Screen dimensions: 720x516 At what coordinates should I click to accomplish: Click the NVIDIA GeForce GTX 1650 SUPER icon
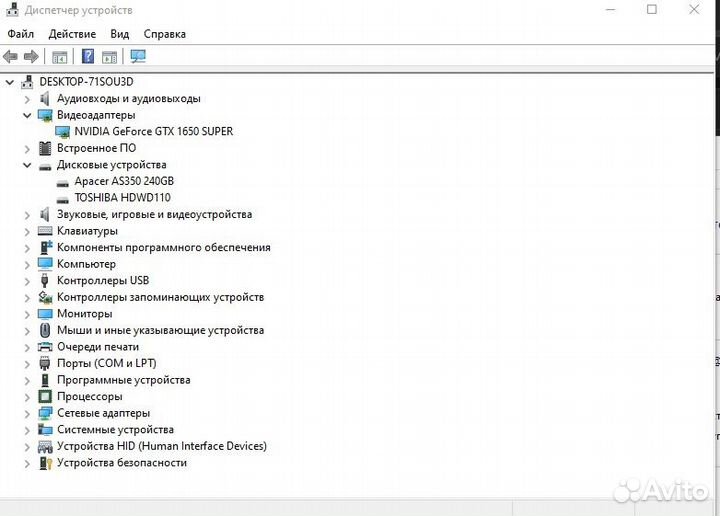tap(62, 132)
